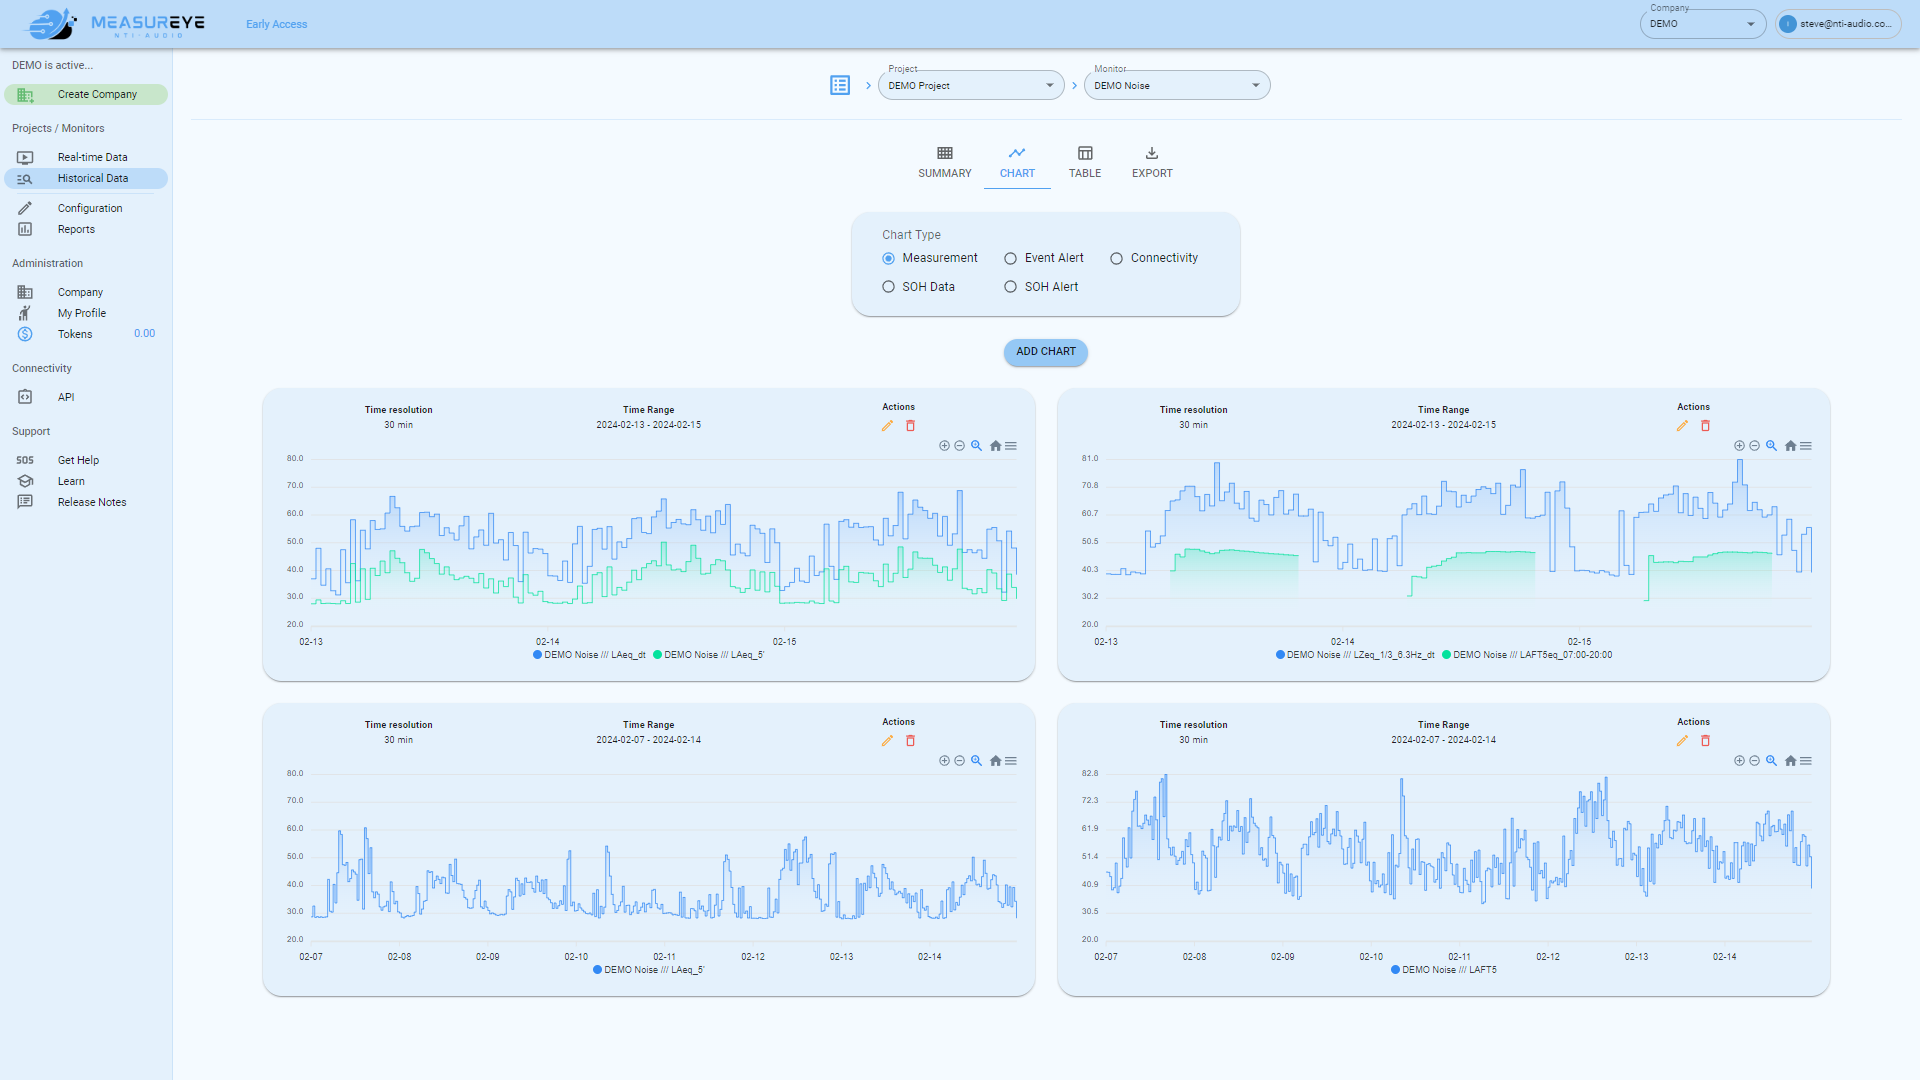Expand the Project dropdown
Viewport: 1920px width, 1080px height.
tap(970, 86)
